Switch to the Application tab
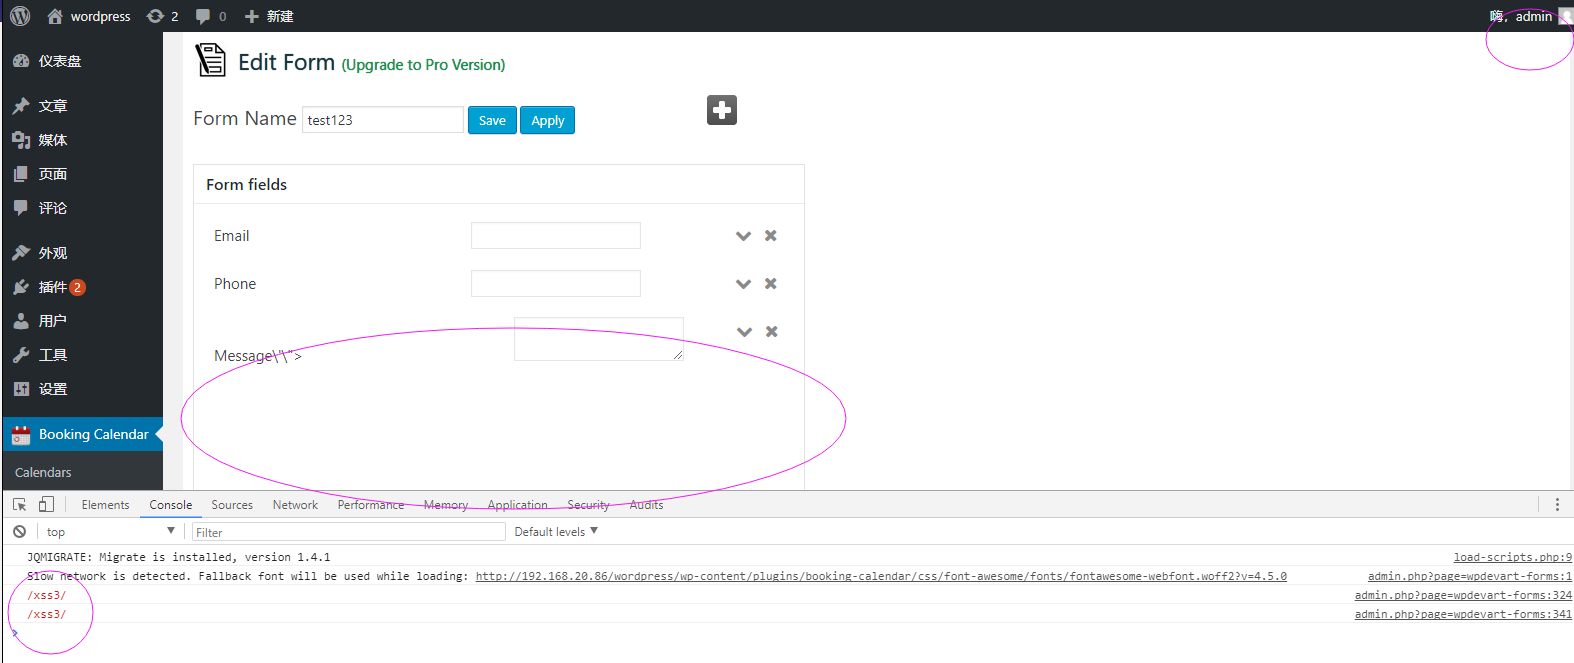 (518, 505)
